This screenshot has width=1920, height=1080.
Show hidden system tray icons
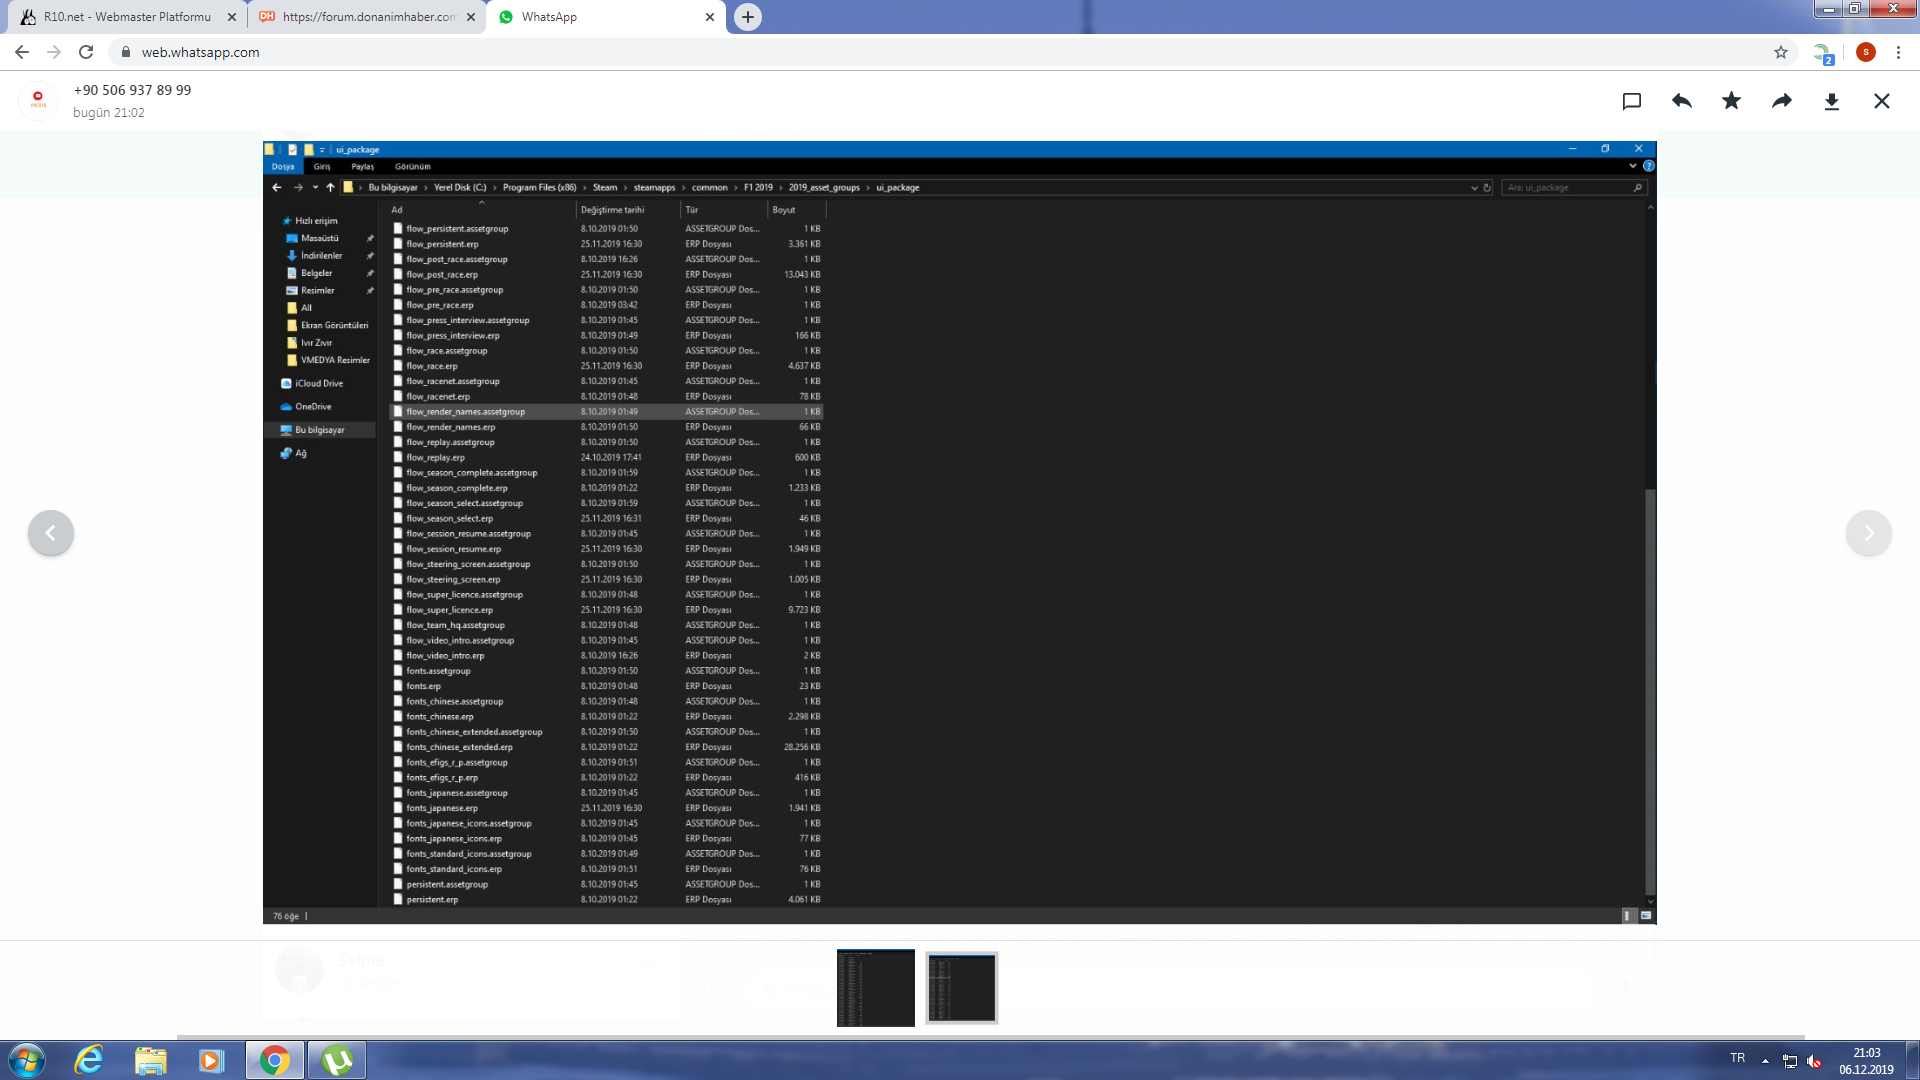pyautogui.click(x=1765, y=1061)
